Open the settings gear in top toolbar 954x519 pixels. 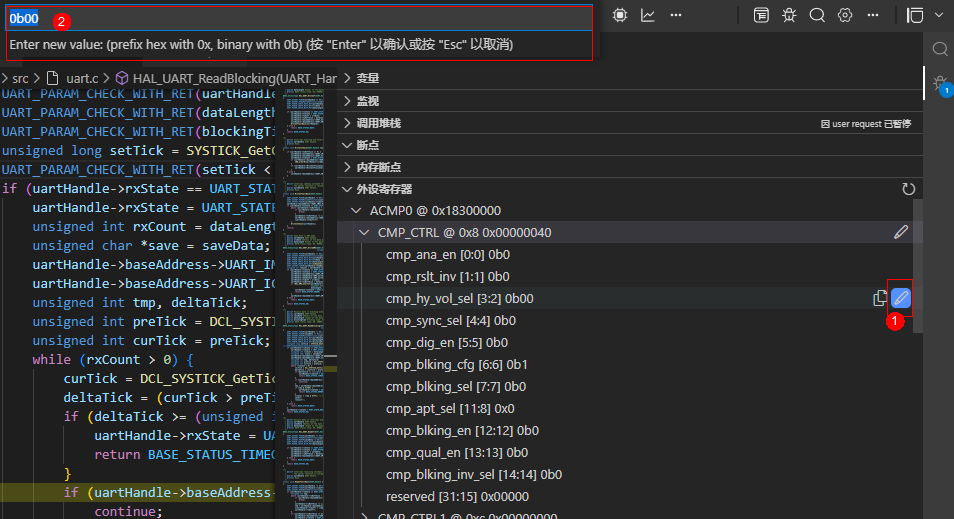(845, 15)
